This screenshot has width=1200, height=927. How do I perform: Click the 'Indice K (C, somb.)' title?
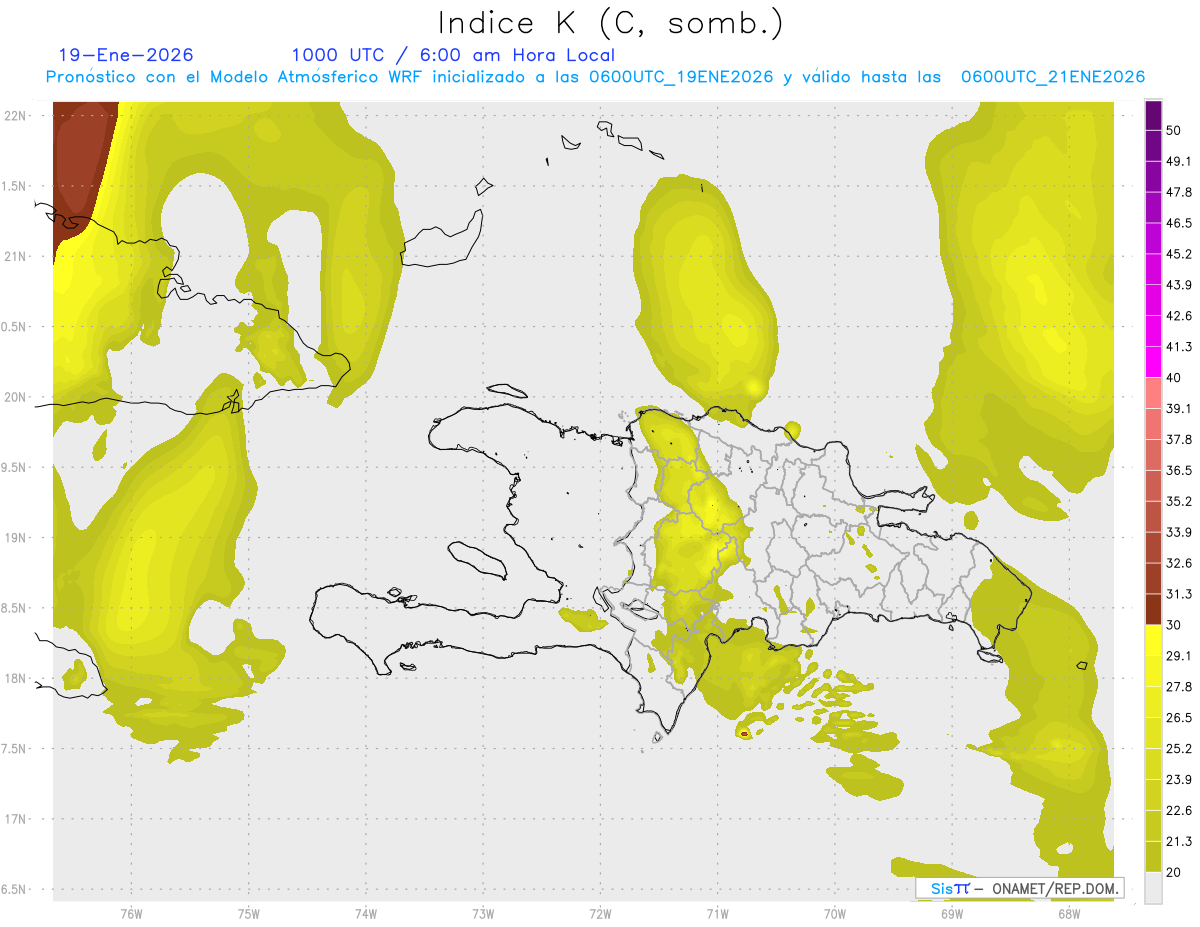(611, 23)
